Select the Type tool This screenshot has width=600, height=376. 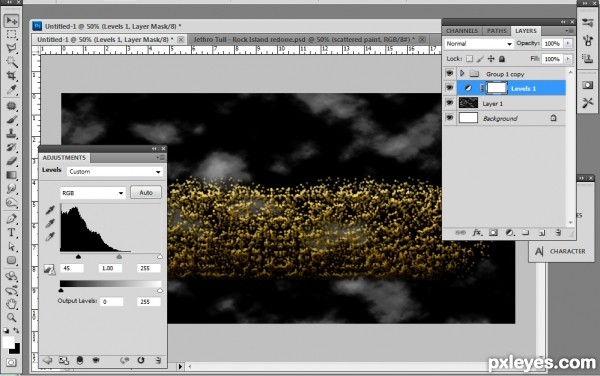[11, 233]
